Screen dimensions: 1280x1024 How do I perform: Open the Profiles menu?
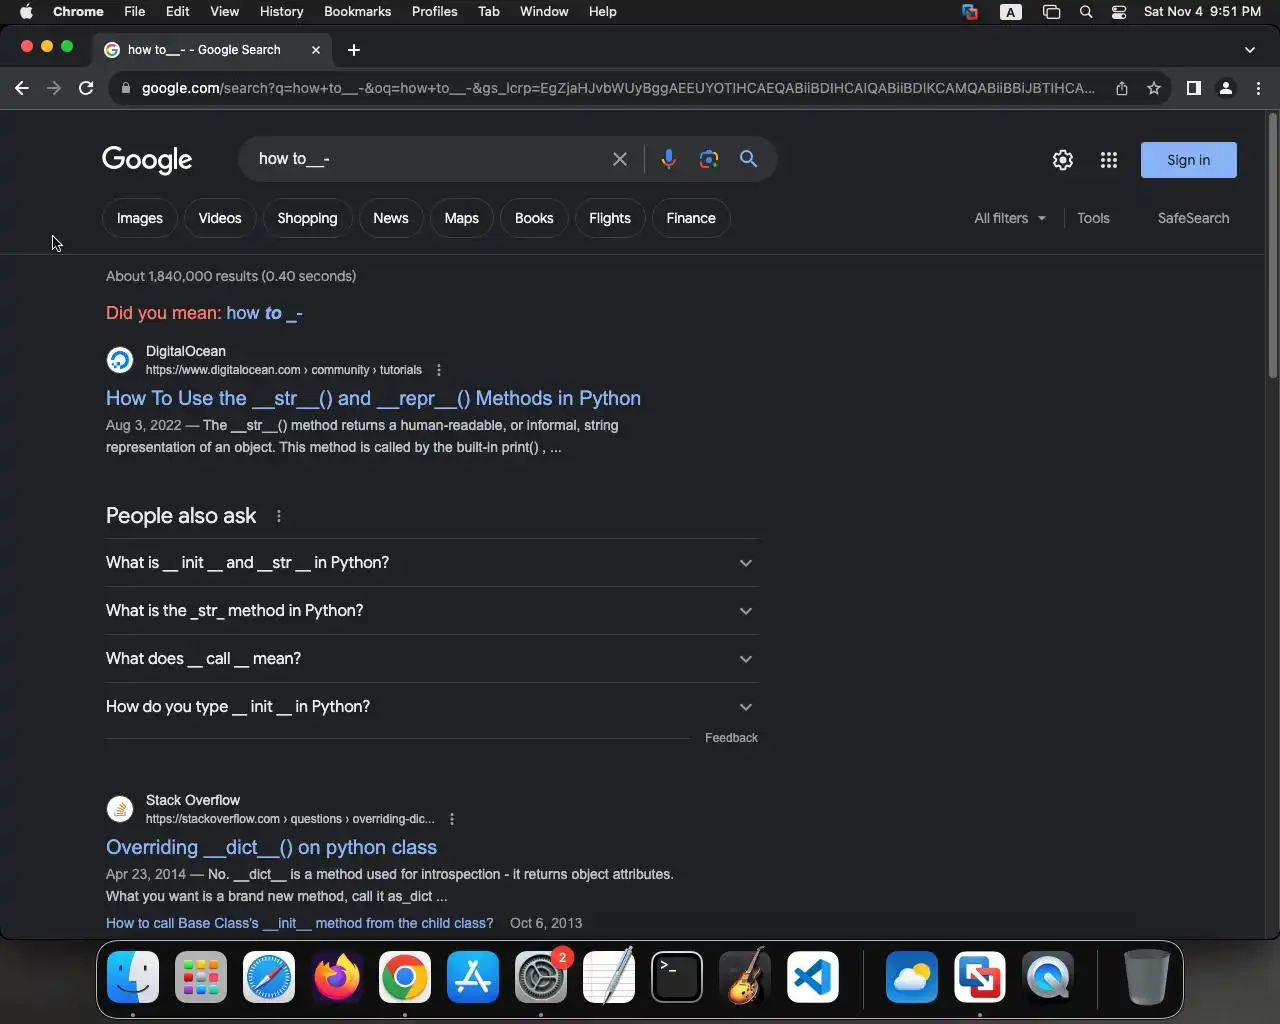[x=435, y=11]
